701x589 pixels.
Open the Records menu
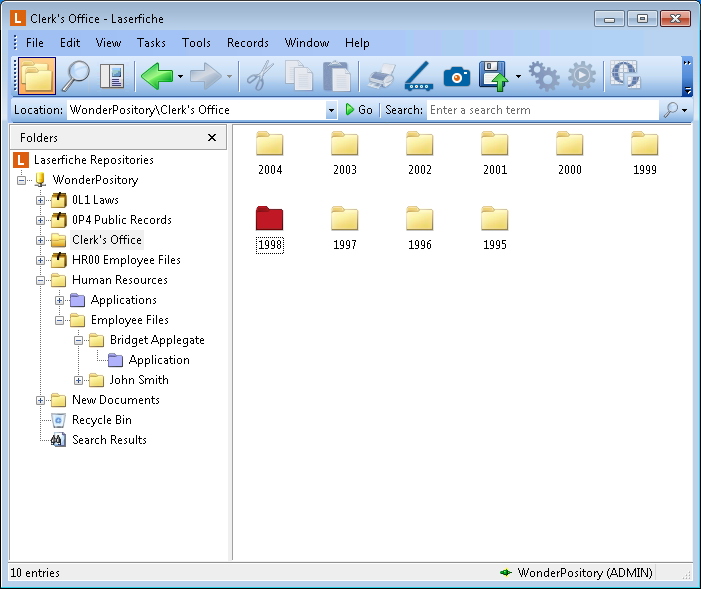(x=248, y=43)
